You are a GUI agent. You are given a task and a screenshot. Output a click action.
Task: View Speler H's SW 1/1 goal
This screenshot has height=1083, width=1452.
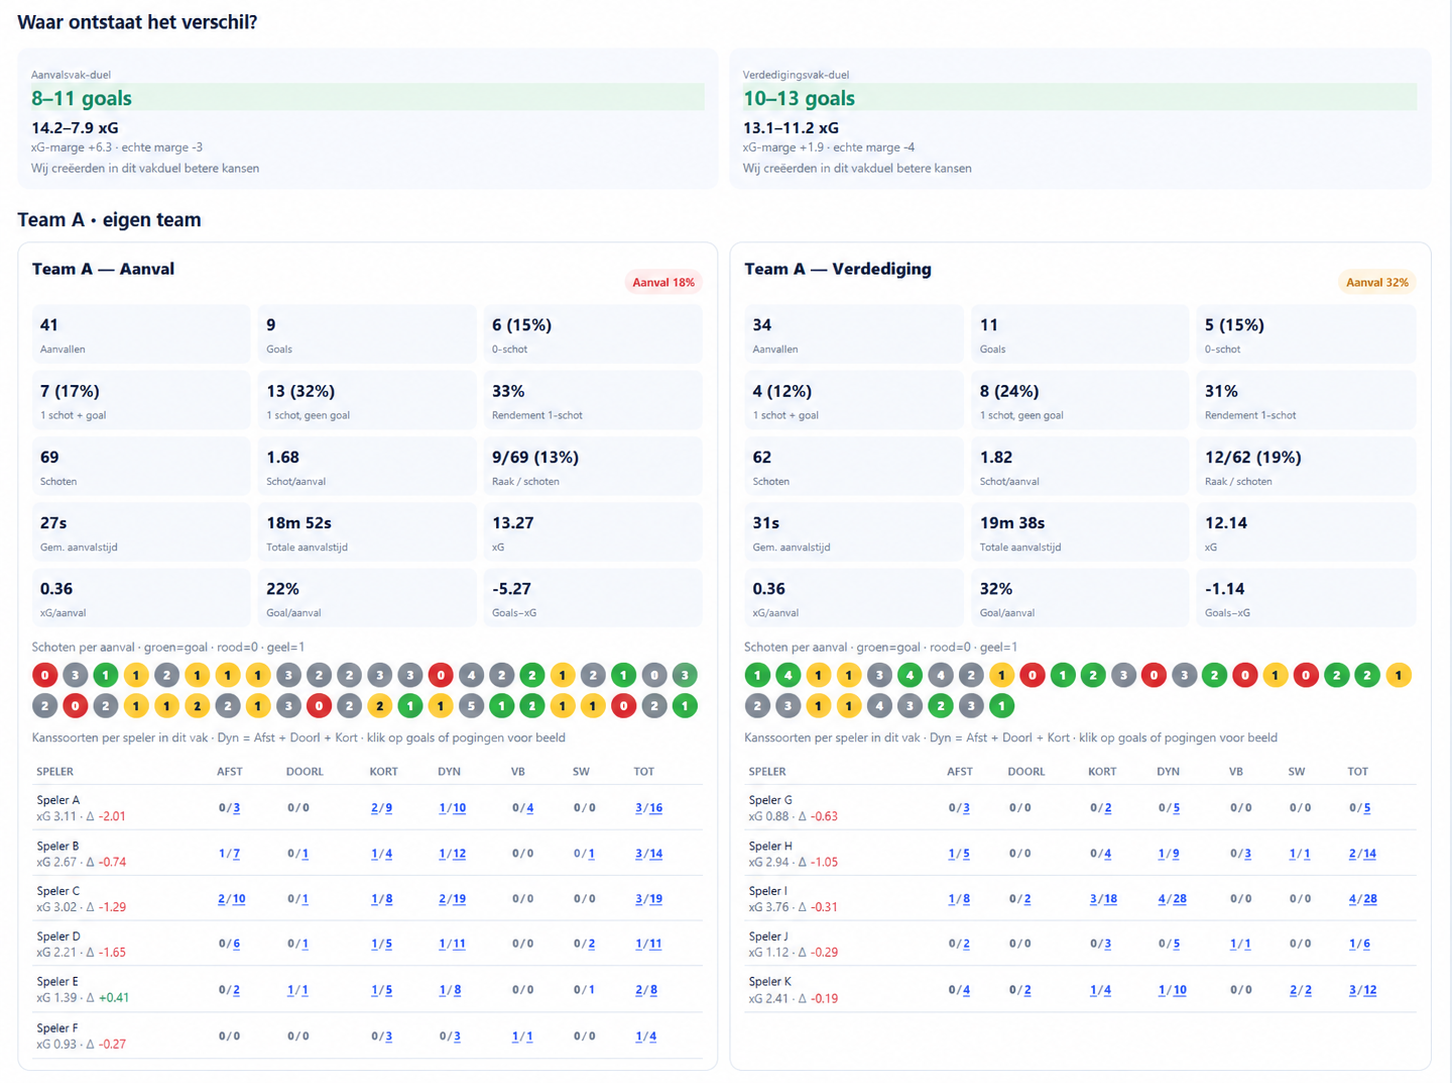coord(1300,854)
